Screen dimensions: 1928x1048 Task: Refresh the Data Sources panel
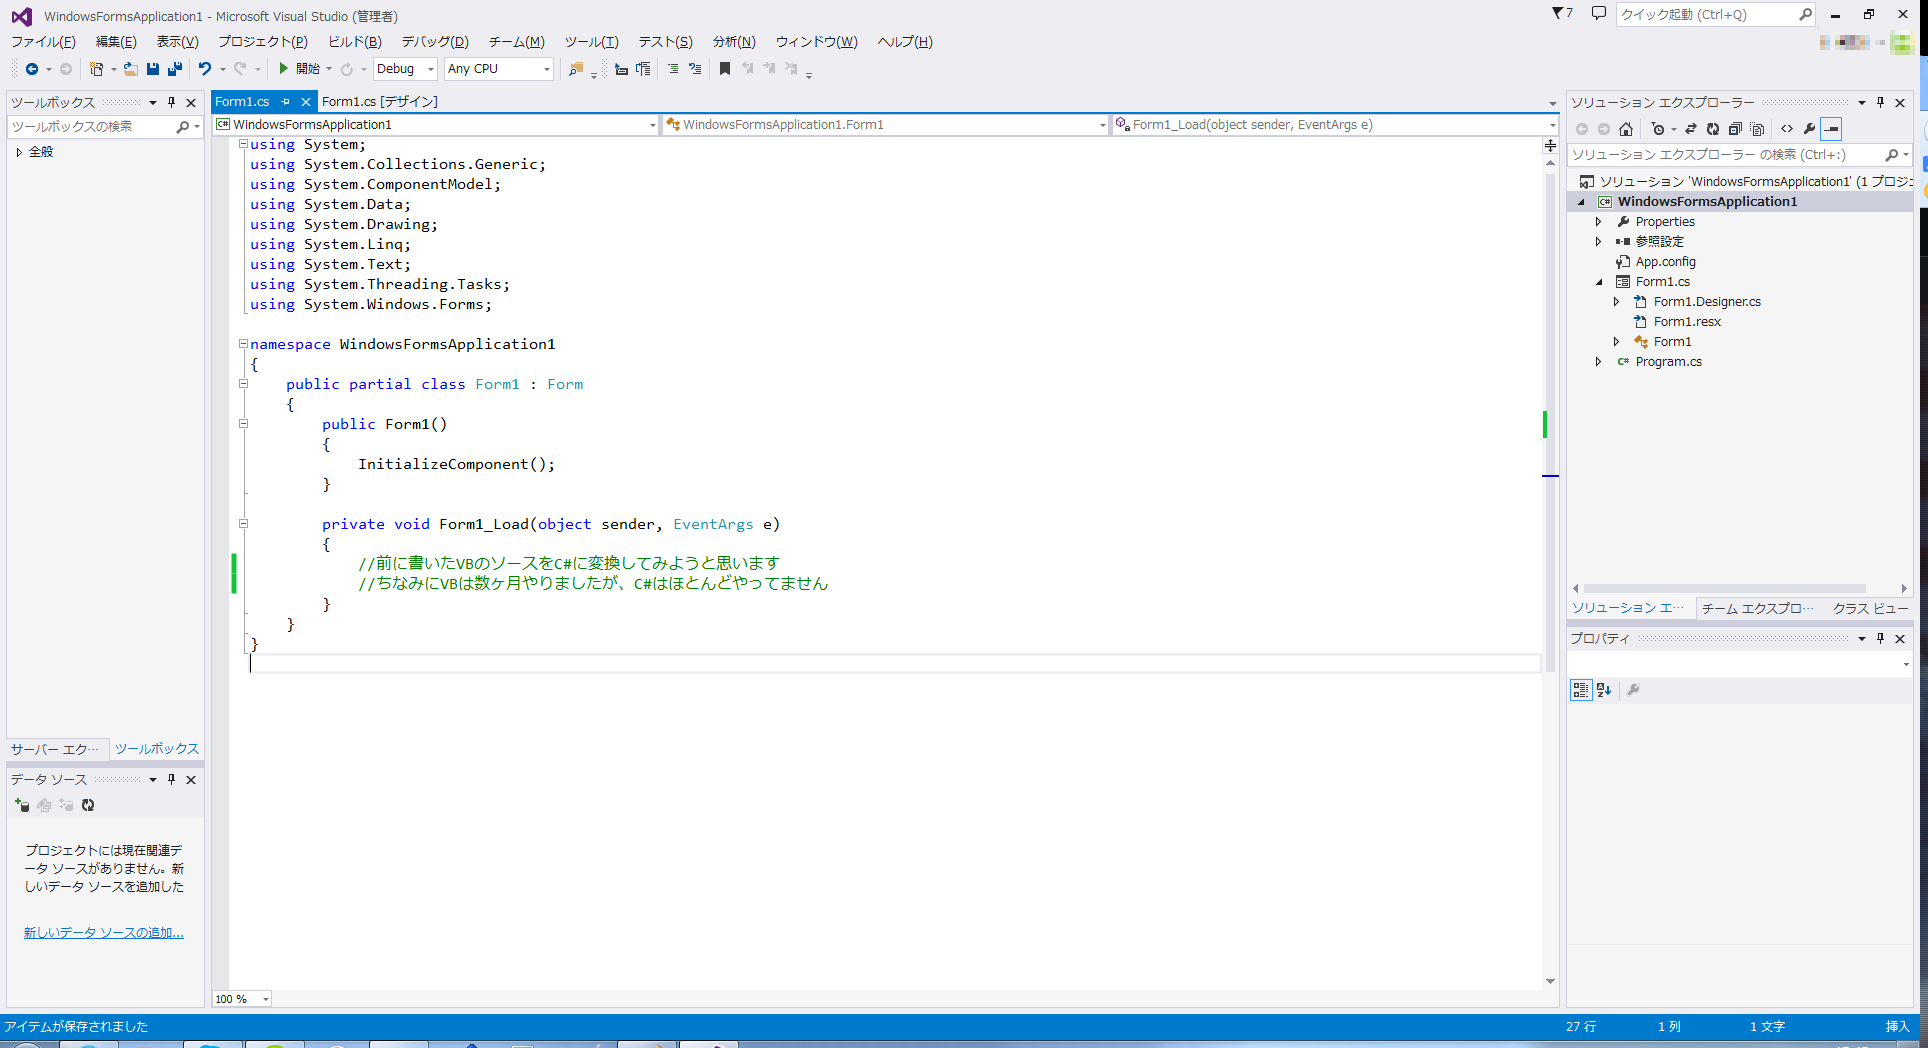click(88, 805)
